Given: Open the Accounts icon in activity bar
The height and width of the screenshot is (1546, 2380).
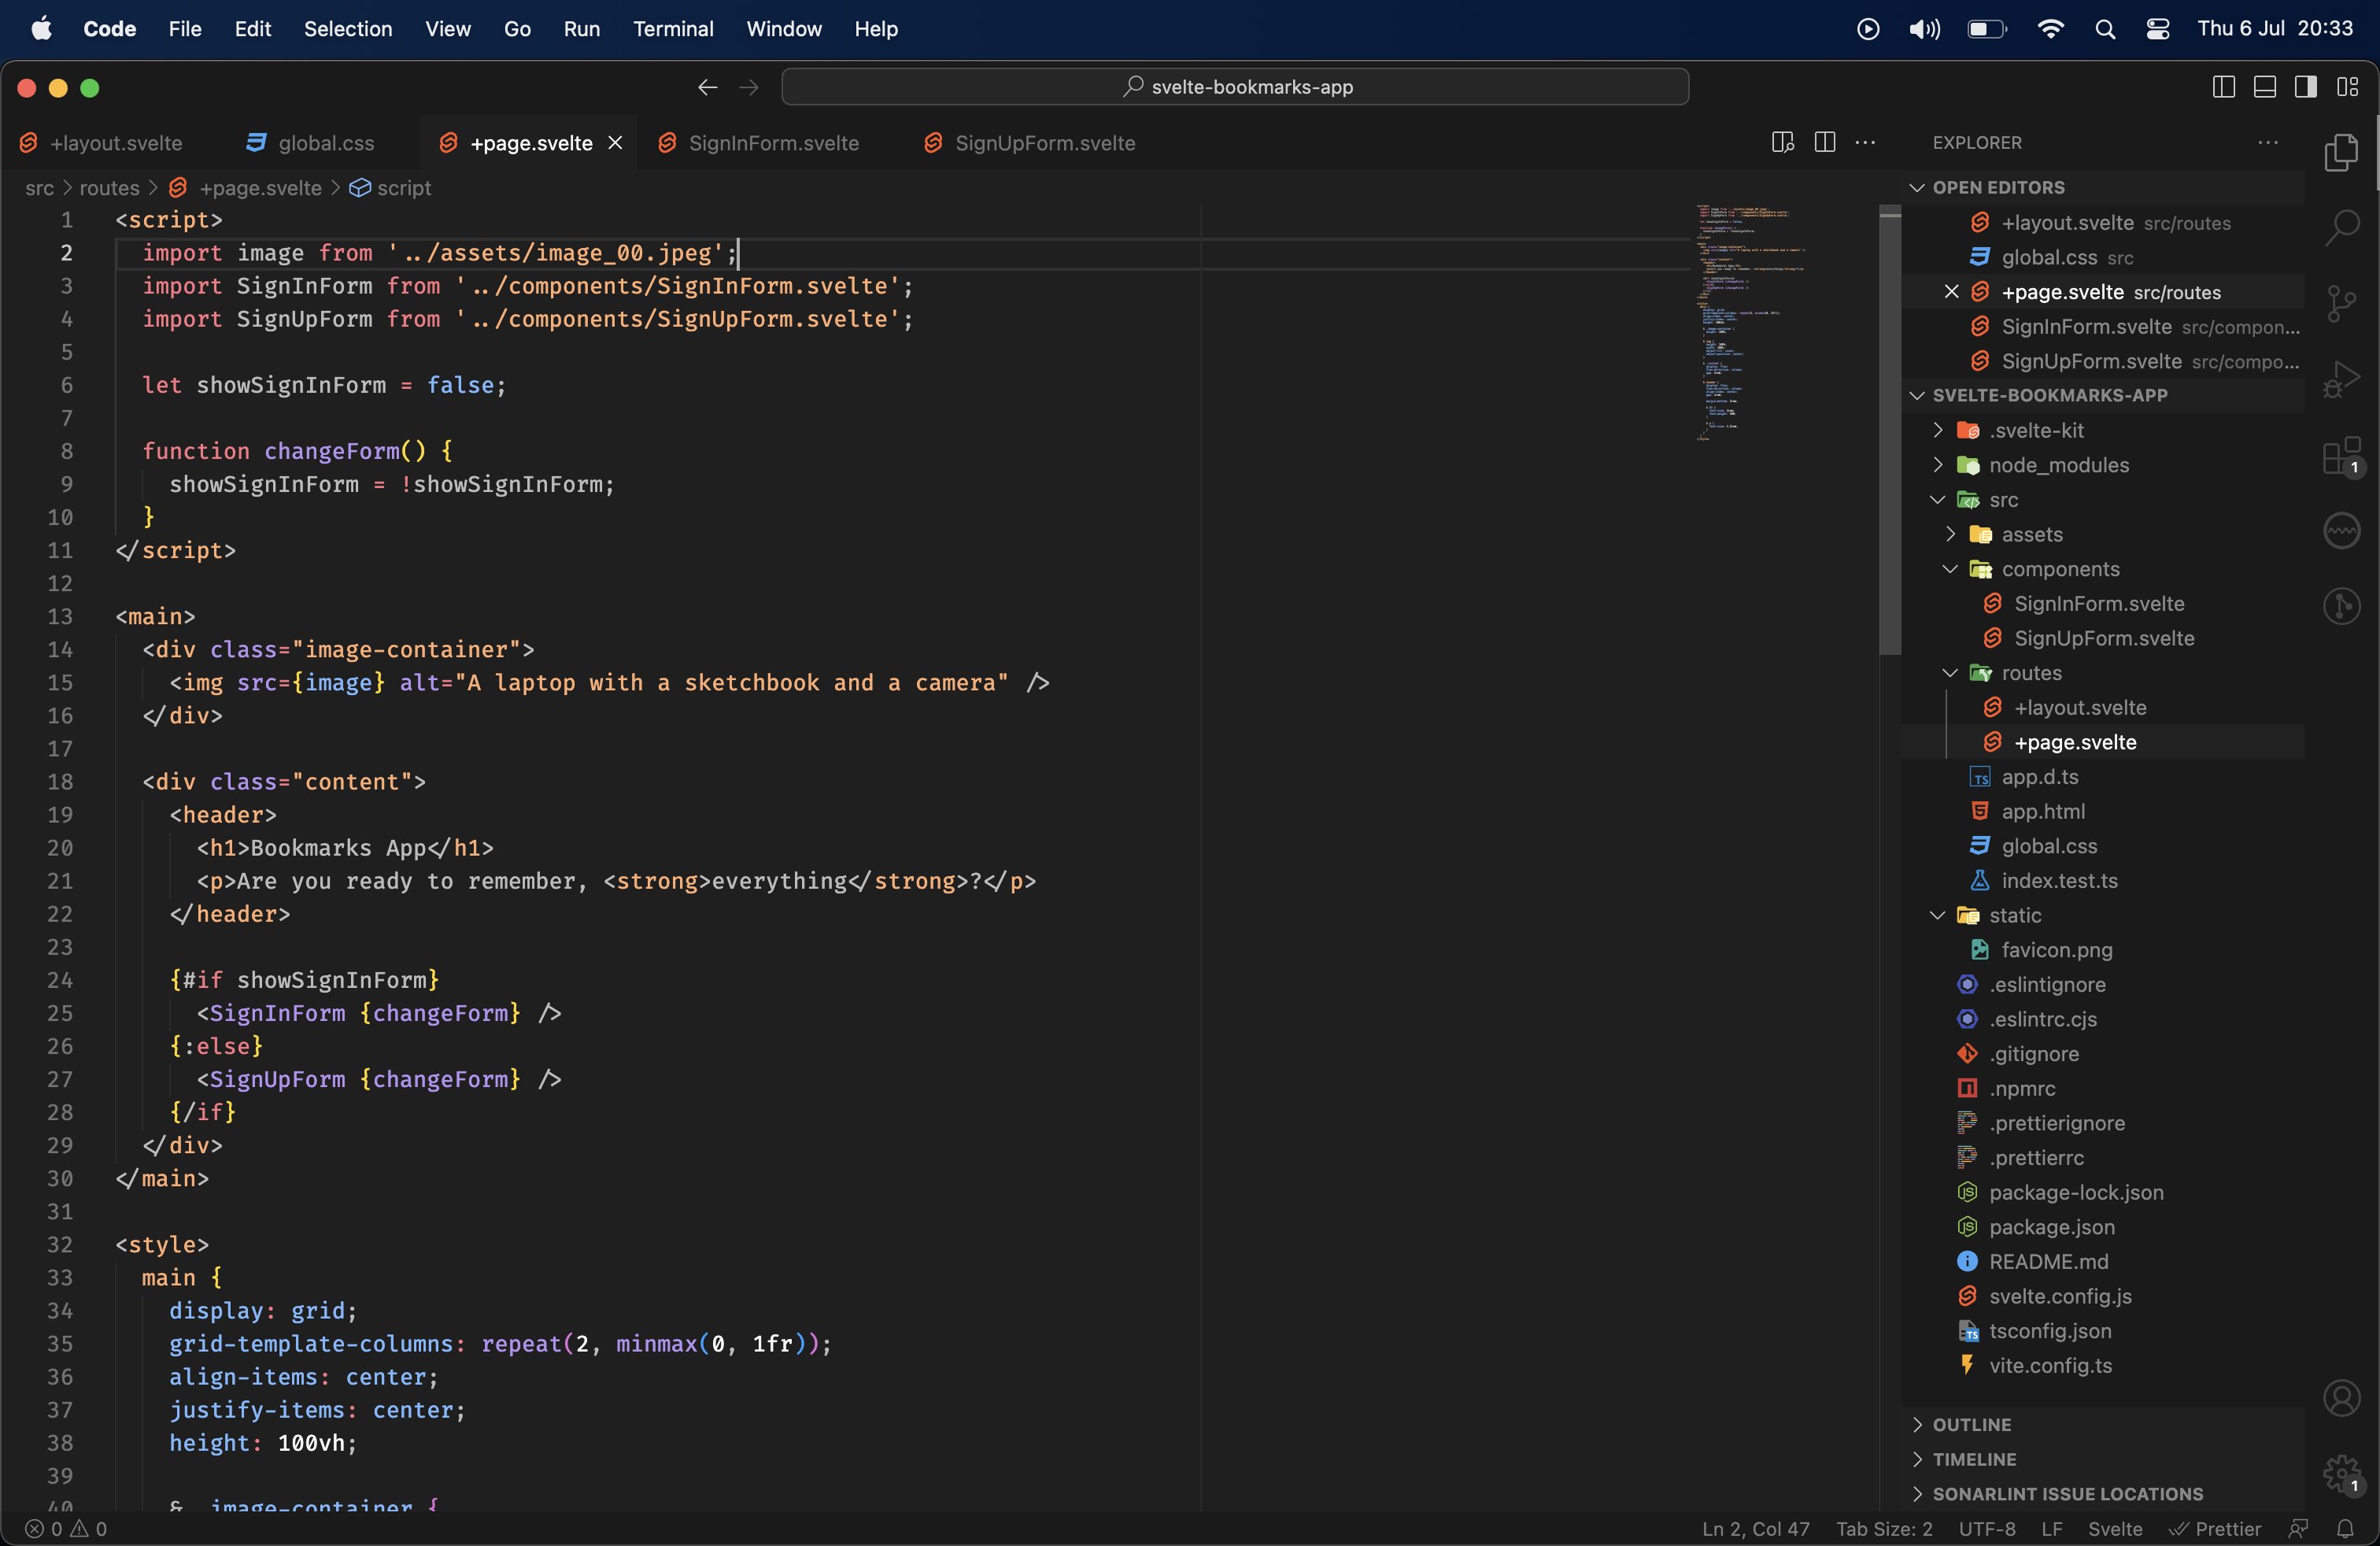Looking at the screenshot, I should (x=2342, y=1397).
